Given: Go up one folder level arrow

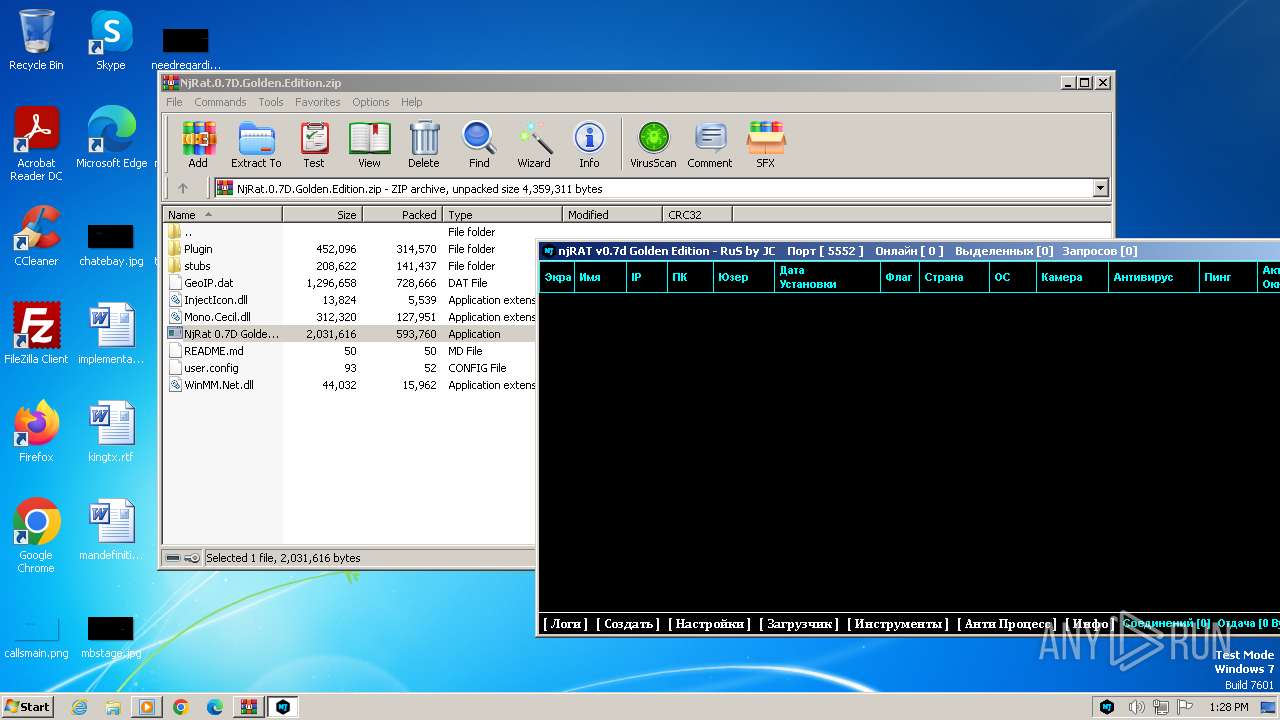Looking at the screenshot, I should (183, 188).
